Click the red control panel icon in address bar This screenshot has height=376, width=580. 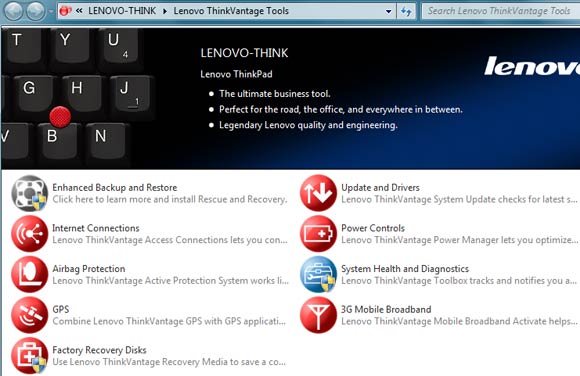click(x=65, y=11)
